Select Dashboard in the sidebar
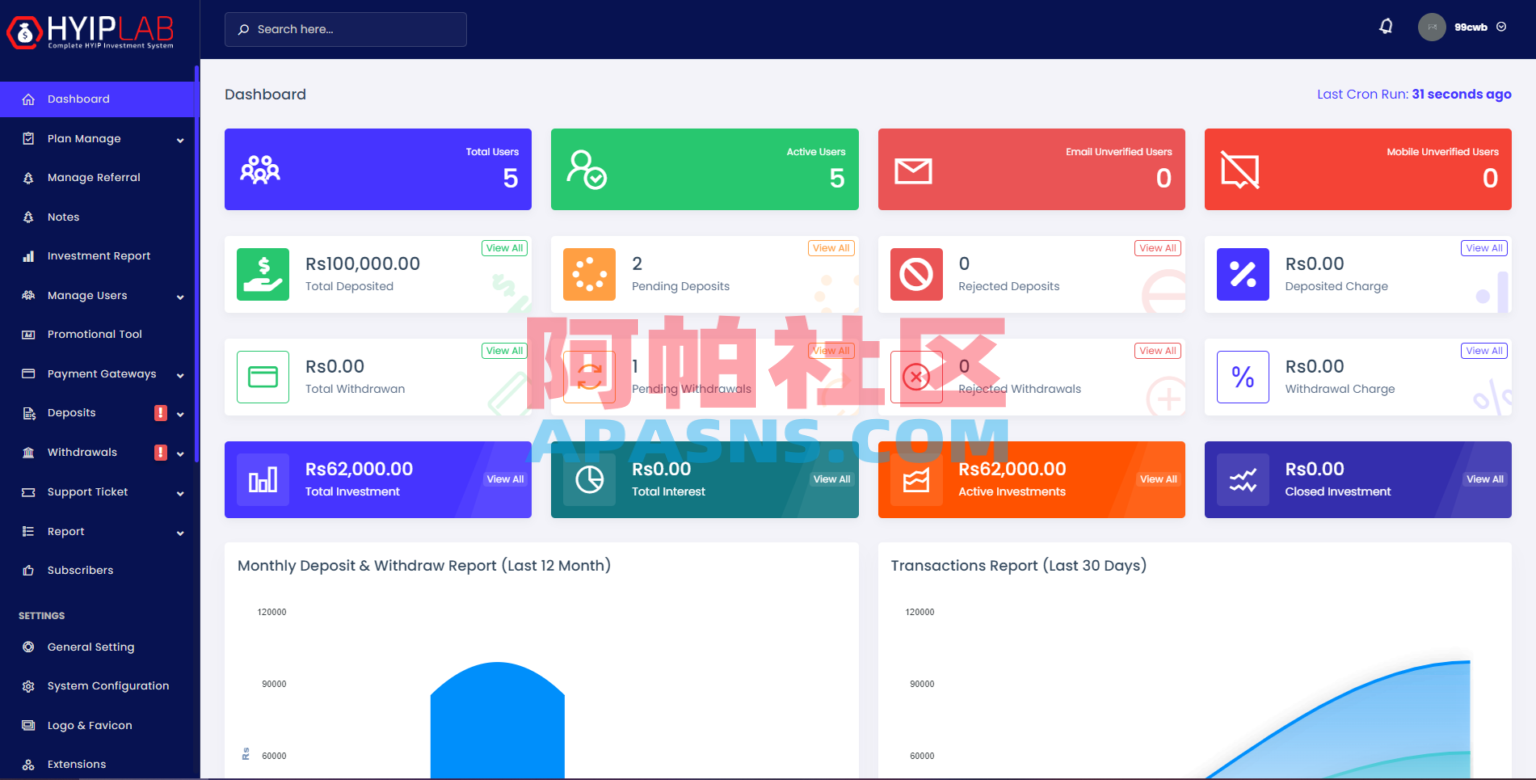1536x780 pixels. pyautogui.click(x=80, y=99)
